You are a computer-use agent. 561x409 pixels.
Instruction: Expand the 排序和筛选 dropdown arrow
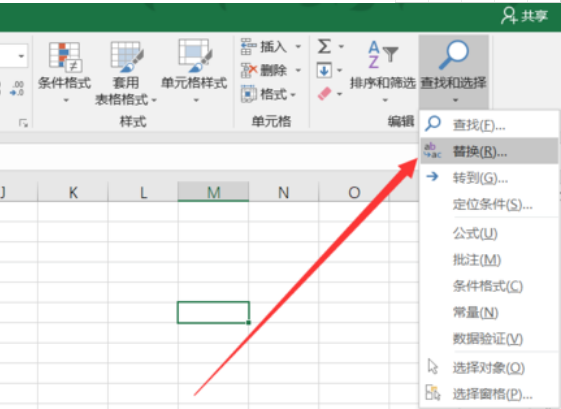(x=385, y=101)
